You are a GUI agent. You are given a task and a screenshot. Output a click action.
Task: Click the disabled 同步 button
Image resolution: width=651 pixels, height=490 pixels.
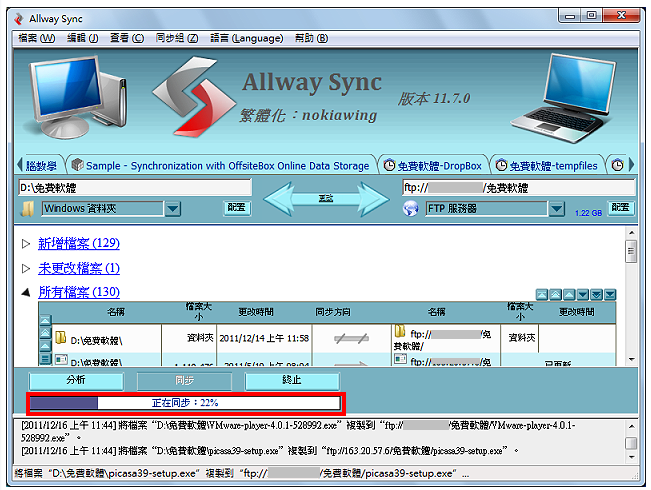[184, 380]
